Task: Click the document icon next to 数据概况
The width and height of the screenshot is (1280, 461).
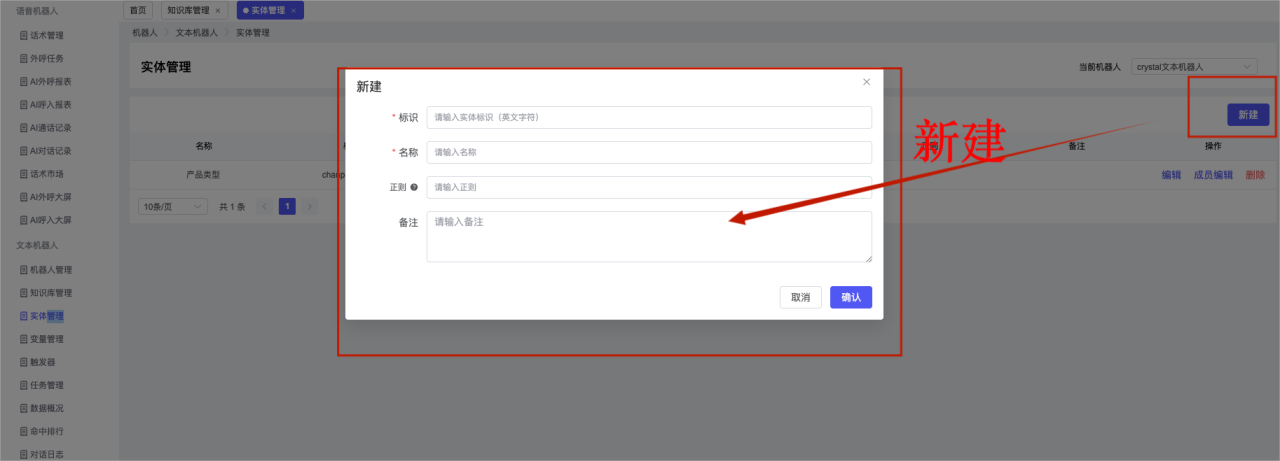Action: pos(24,409)
